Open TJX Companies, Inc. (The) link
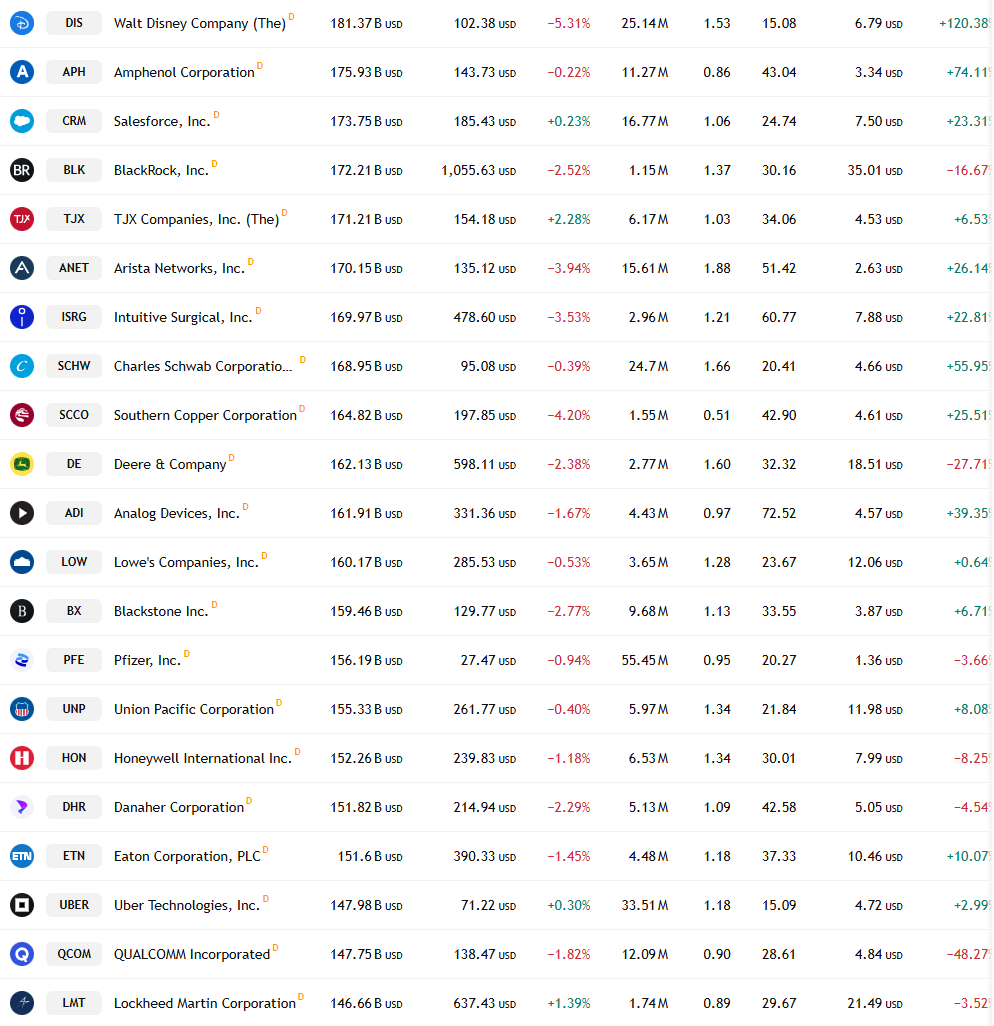This screenshot has width=994, height=1026. pyautogui.click(x=196, y=220)
